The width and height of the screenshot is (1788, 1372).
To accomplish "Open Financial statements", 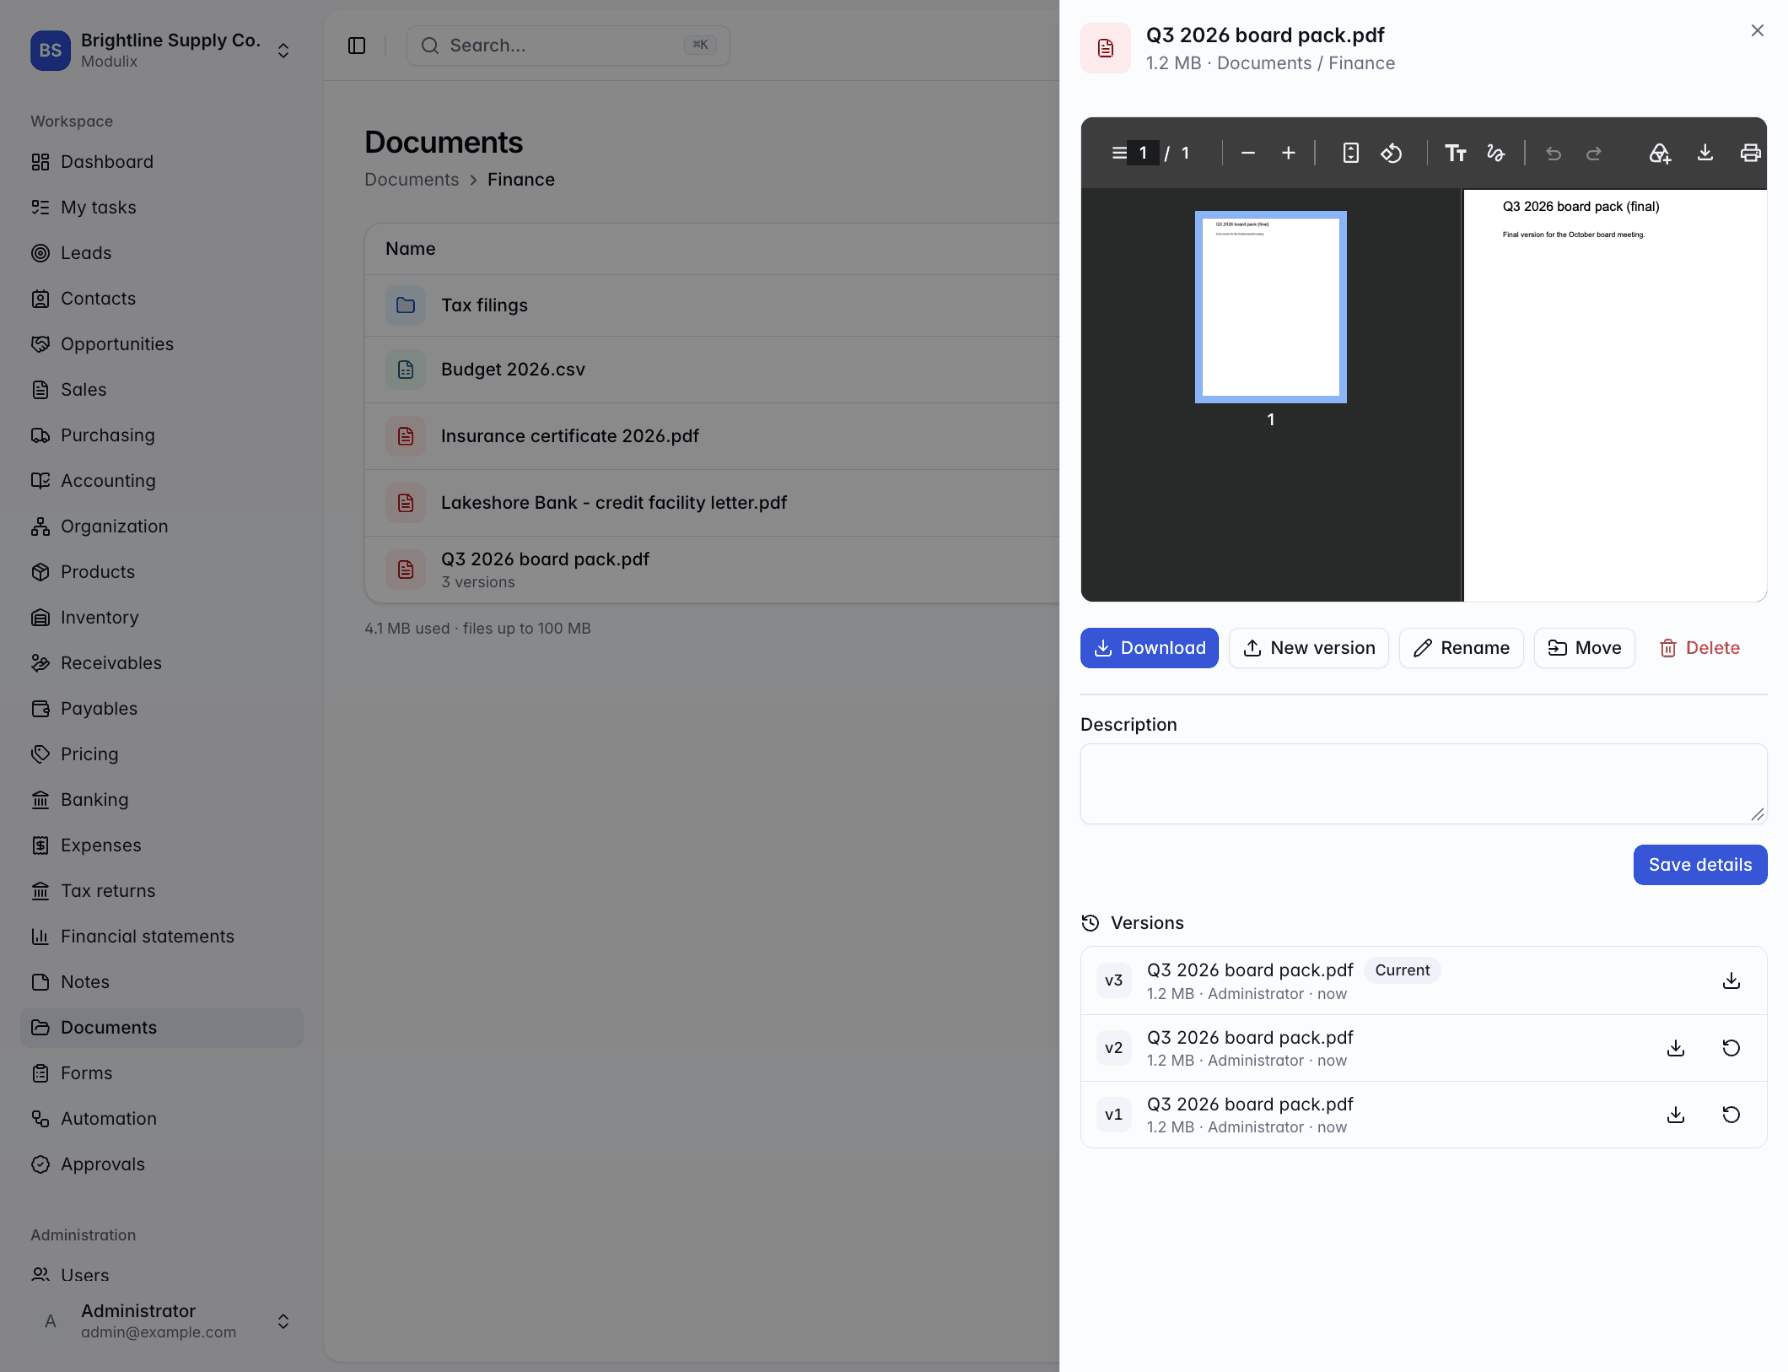I will point(162,936).
